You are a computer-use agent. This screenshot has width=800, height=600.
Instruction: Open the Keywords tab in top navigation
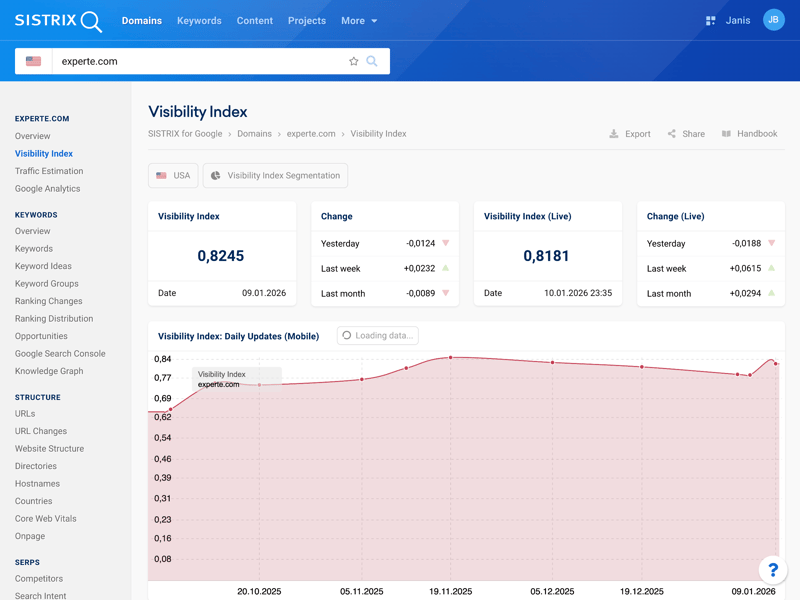click(x=199, y=21)
